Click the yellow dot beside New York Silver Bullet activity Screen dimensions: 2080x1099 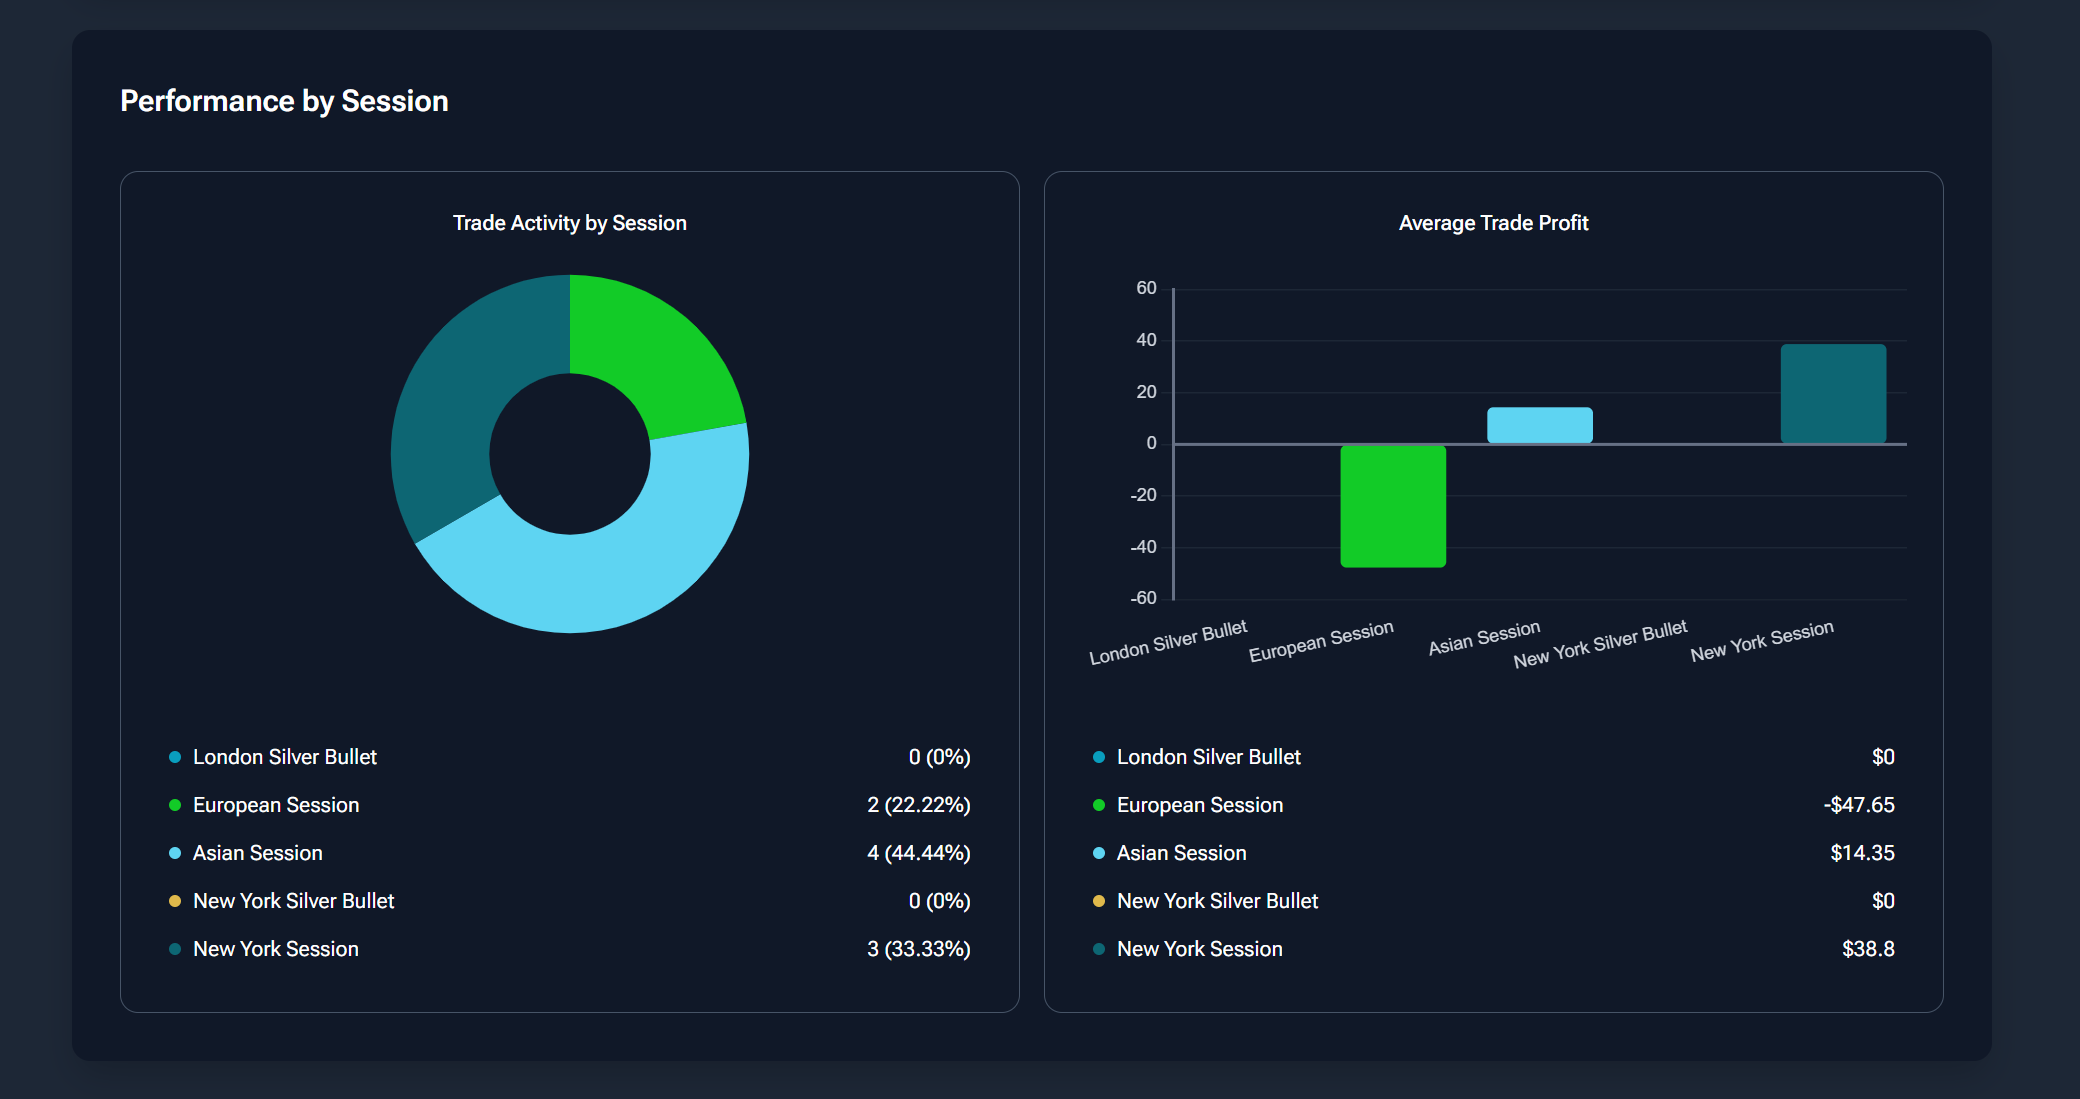[x=175, y=901]
